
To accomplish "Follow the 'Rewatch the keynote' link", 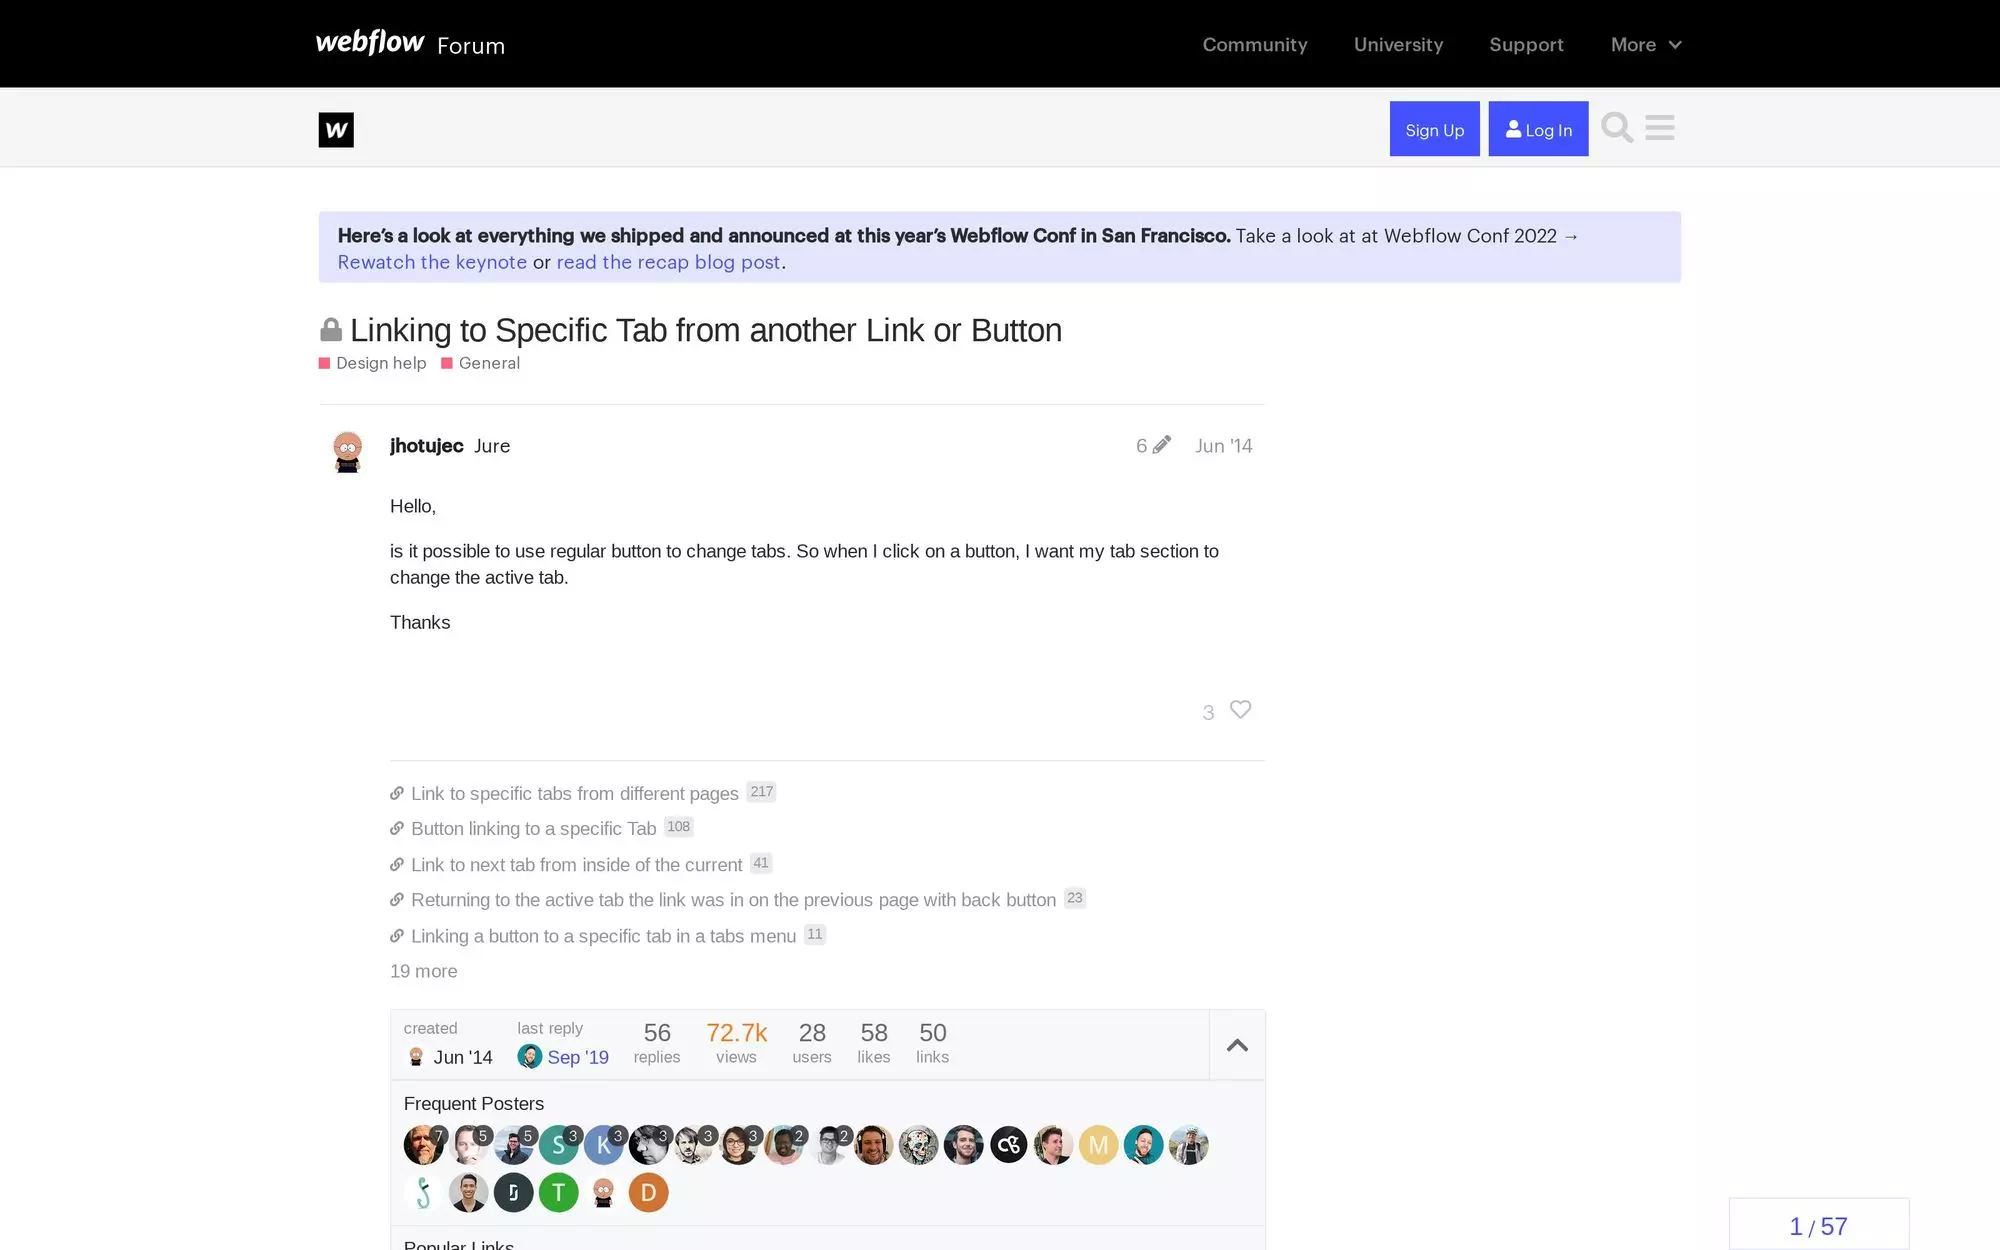I will click(432, 261).
